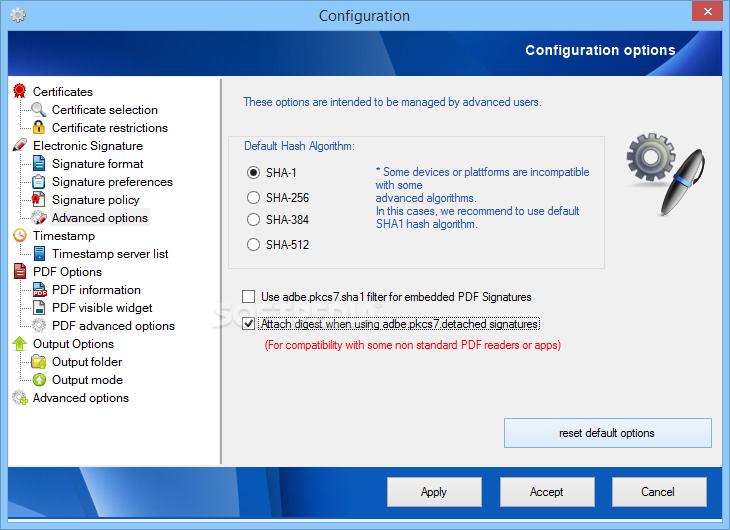Open Certificate restrictions settings

click(x=110, y=128)
